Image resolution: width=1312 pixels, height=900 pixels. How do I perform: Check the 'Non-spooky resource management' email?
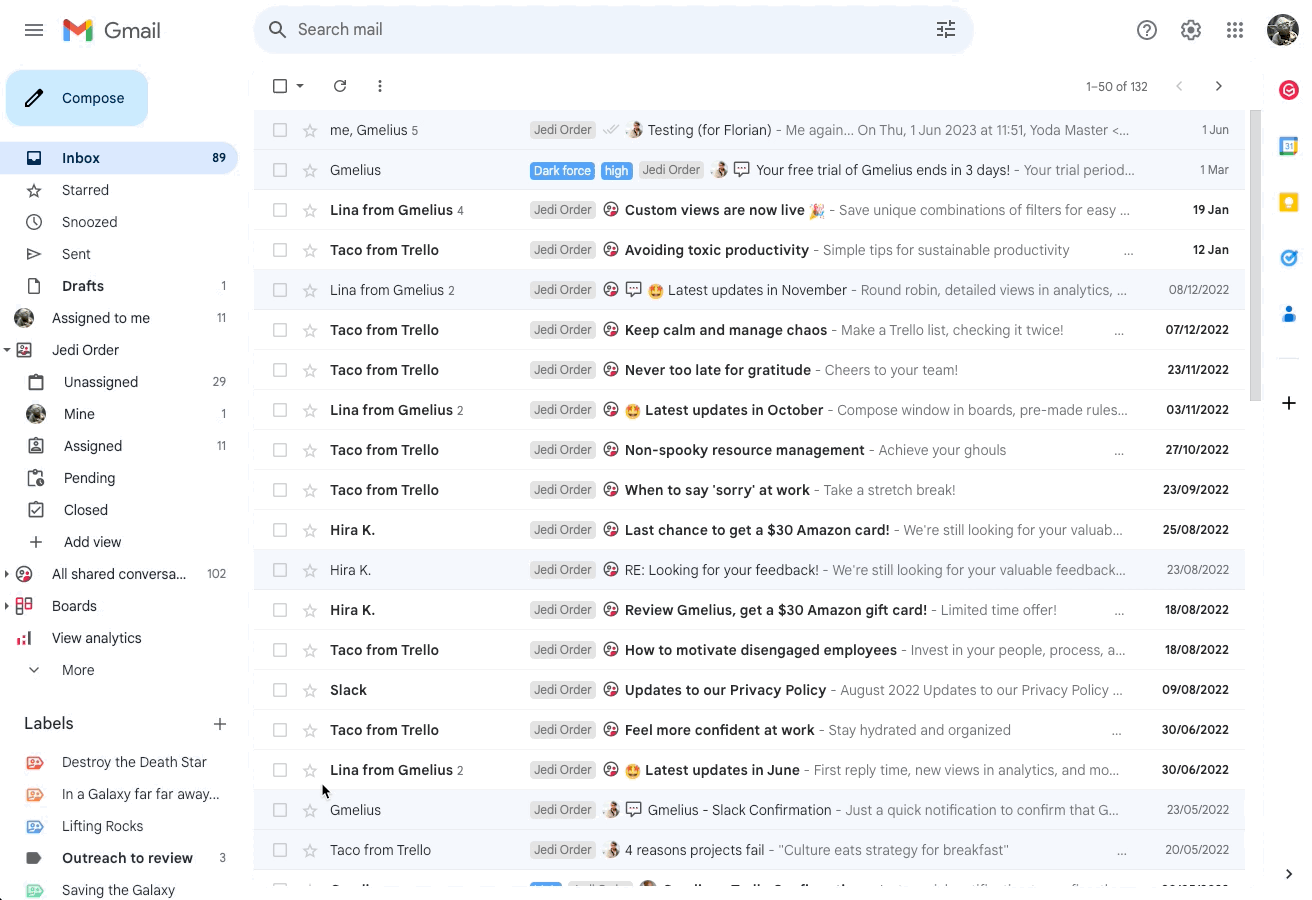click(x=280, y=450)
